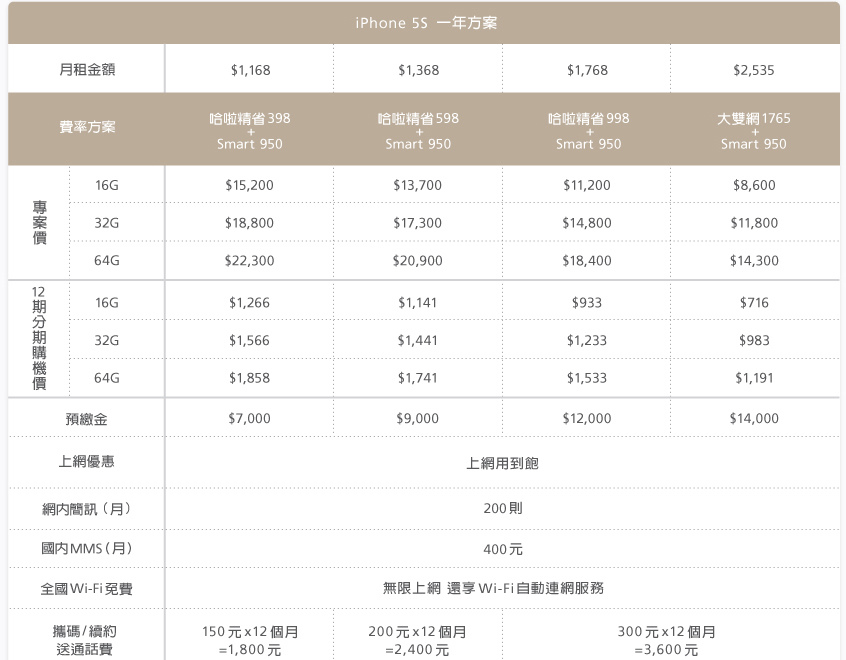Viewport: 846px width, 660px height.
Task: Click the $9,000 prepayment cell
Action: coord(418,418)
